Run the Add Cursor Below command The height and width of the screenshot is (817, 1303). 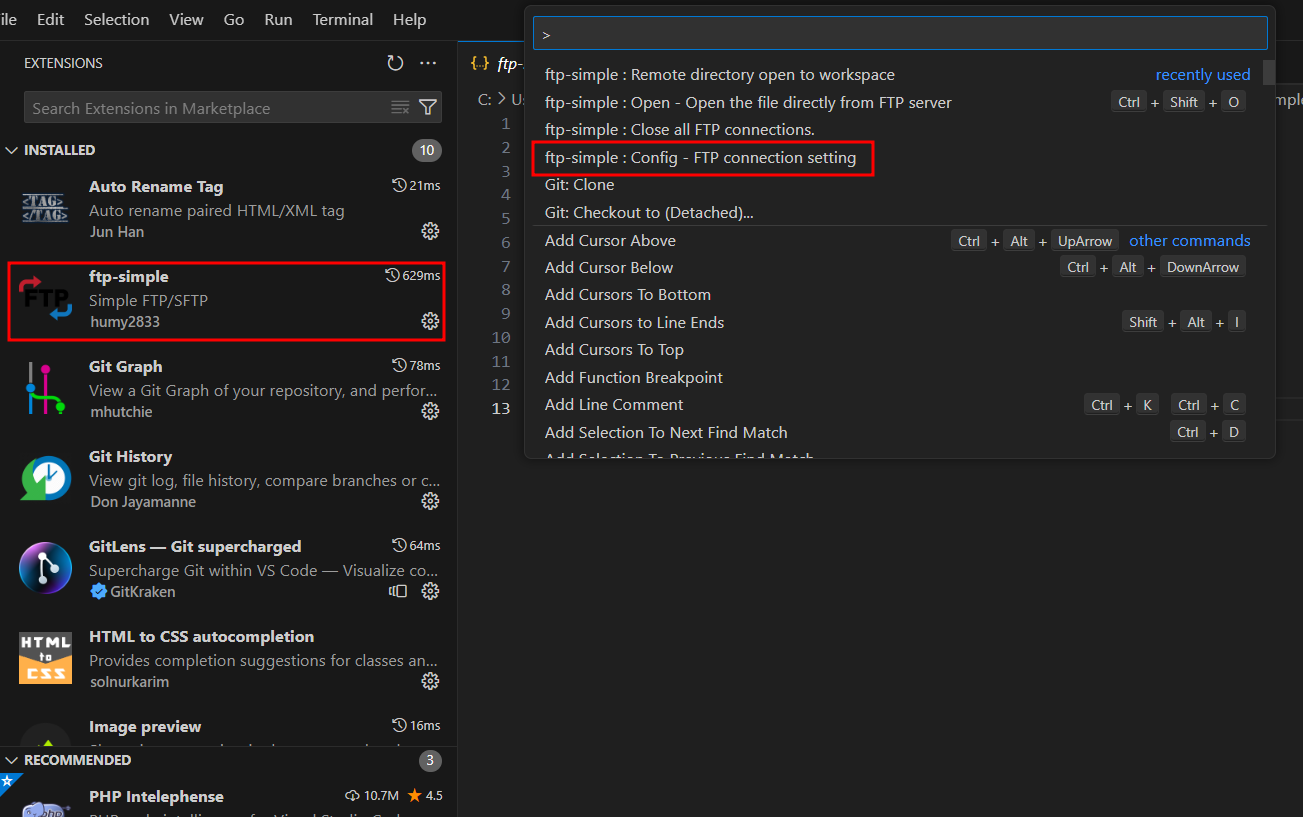point(900,267)
